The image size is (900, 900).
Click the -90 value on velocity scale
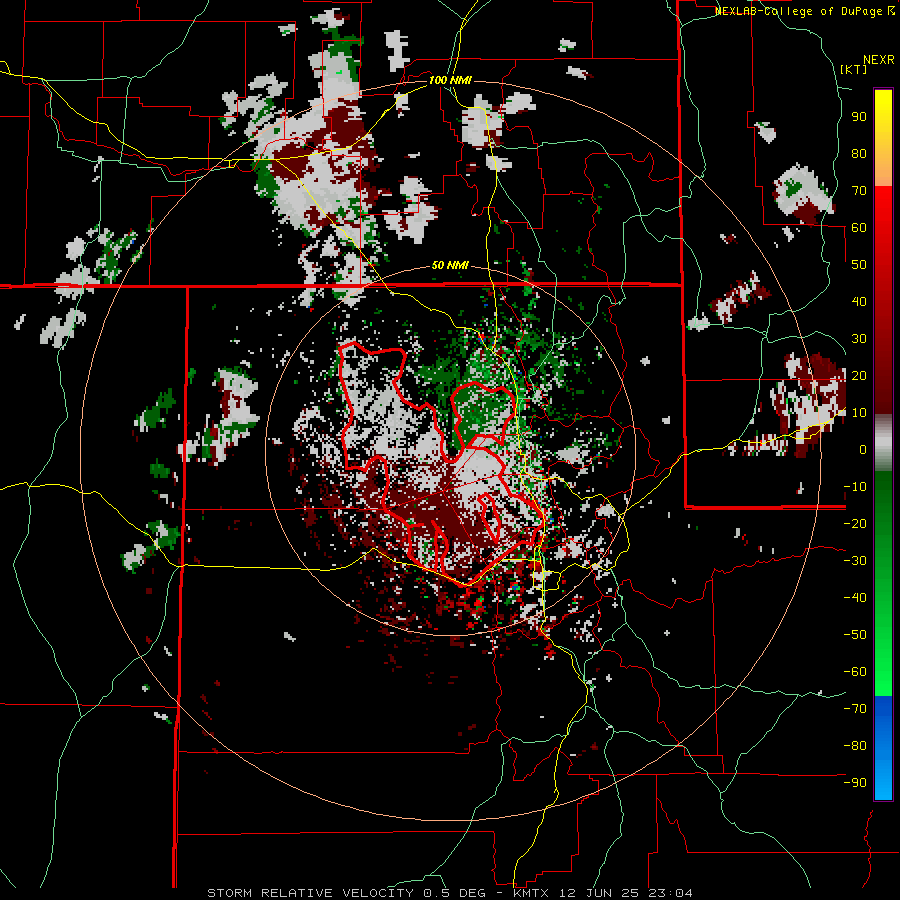click(855, 783)
